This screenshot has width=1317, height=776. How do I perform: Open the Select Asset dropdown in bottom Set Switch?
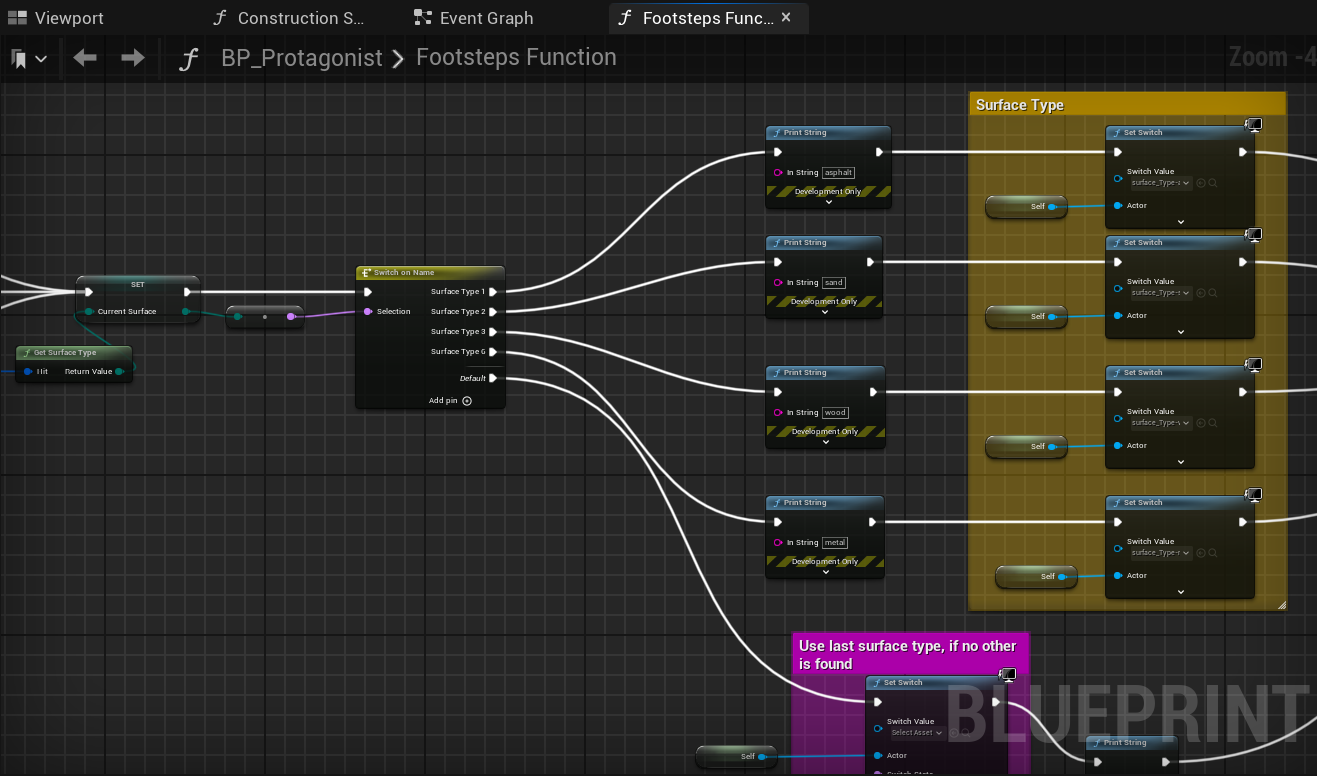915,733
